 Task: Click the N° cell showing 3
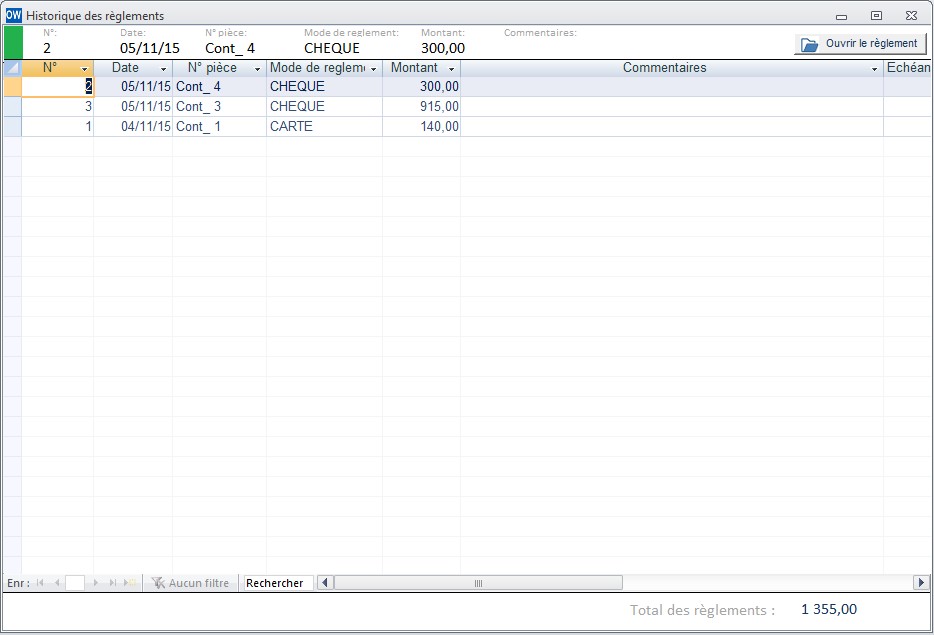point(58,107)
